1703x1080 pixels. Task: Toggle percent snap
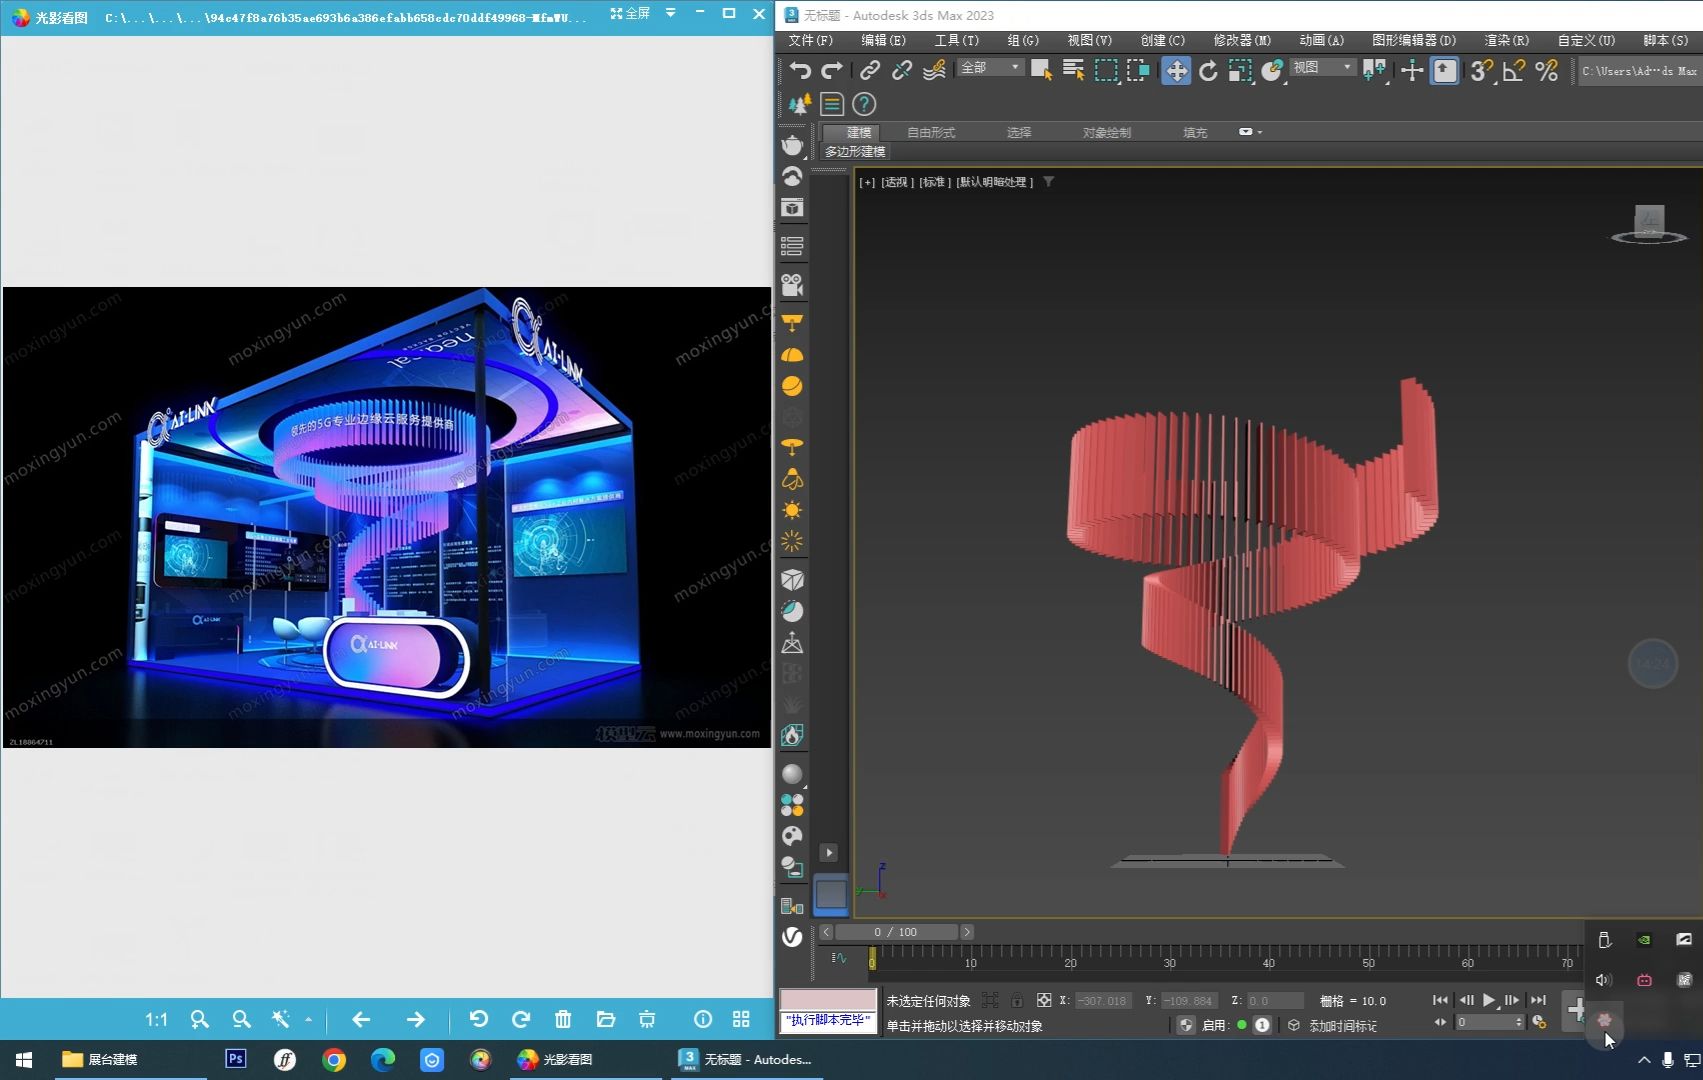1546,70
